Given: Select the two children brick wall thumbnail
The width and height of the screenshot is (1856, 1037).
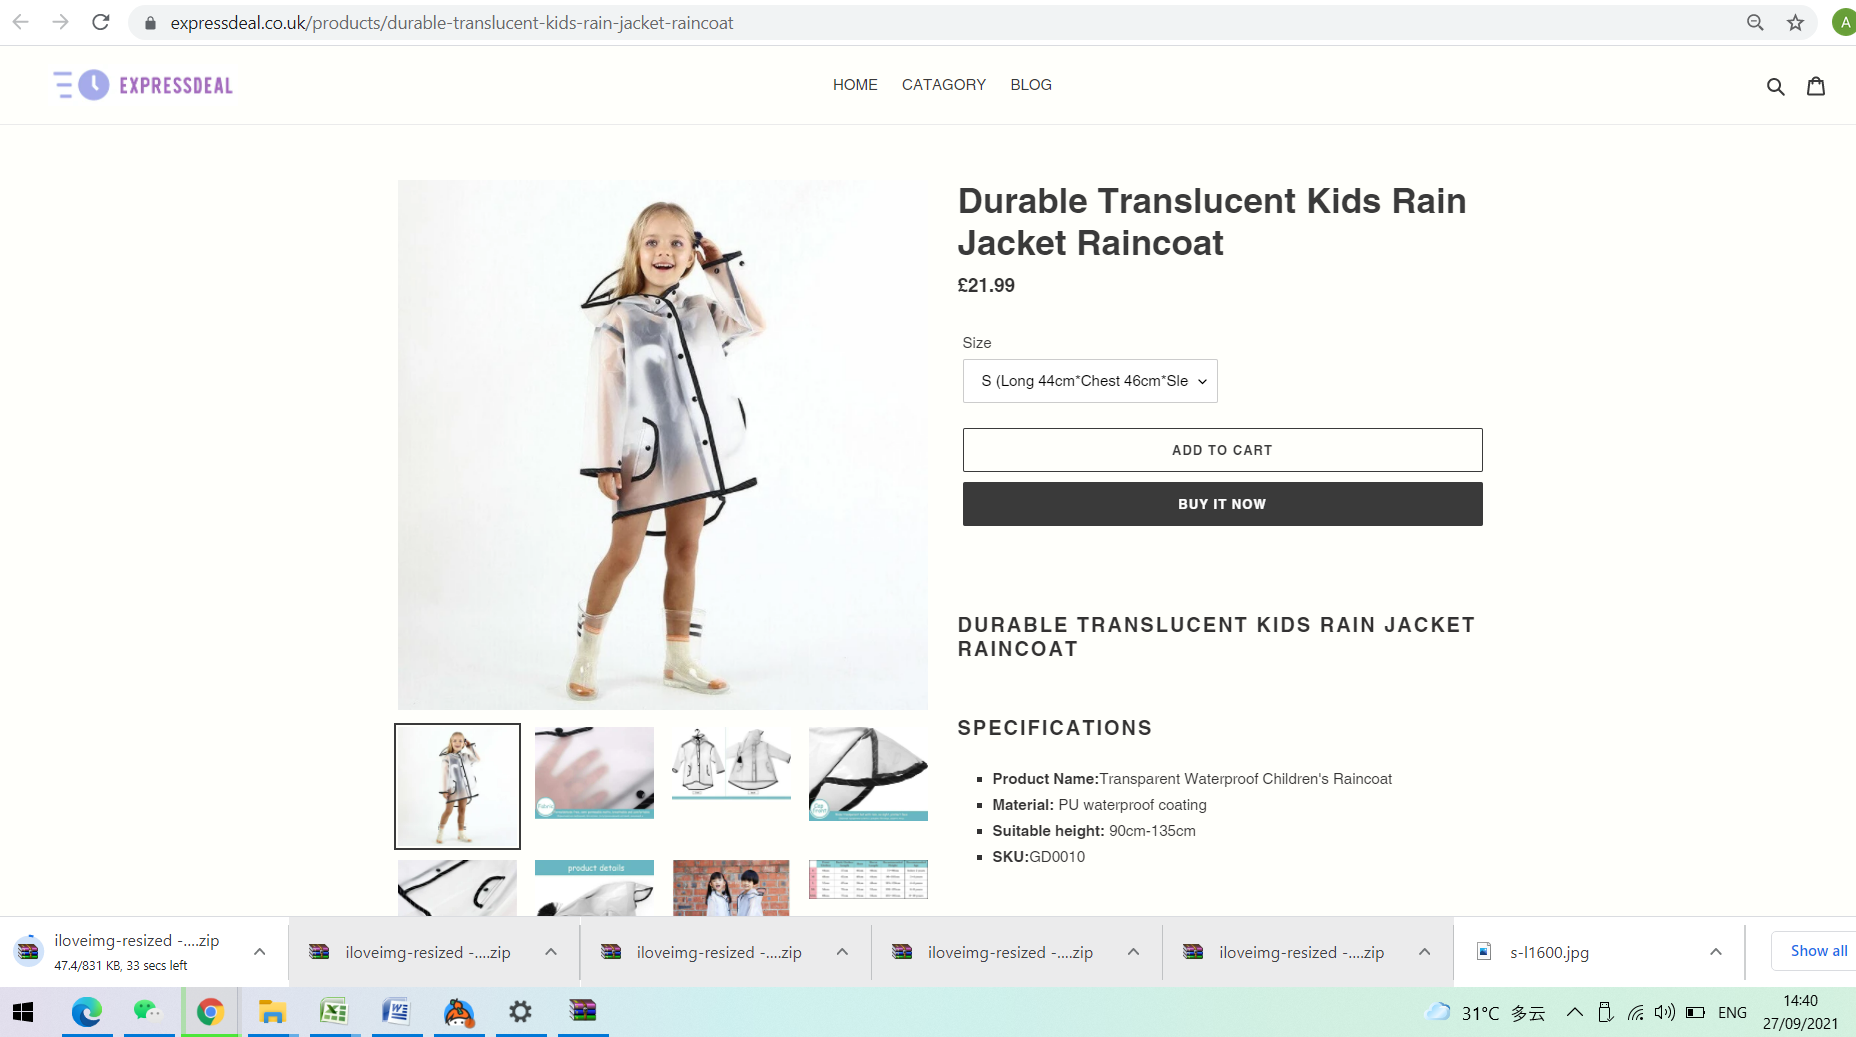Looking at the screenshot, I should [731, 888].
